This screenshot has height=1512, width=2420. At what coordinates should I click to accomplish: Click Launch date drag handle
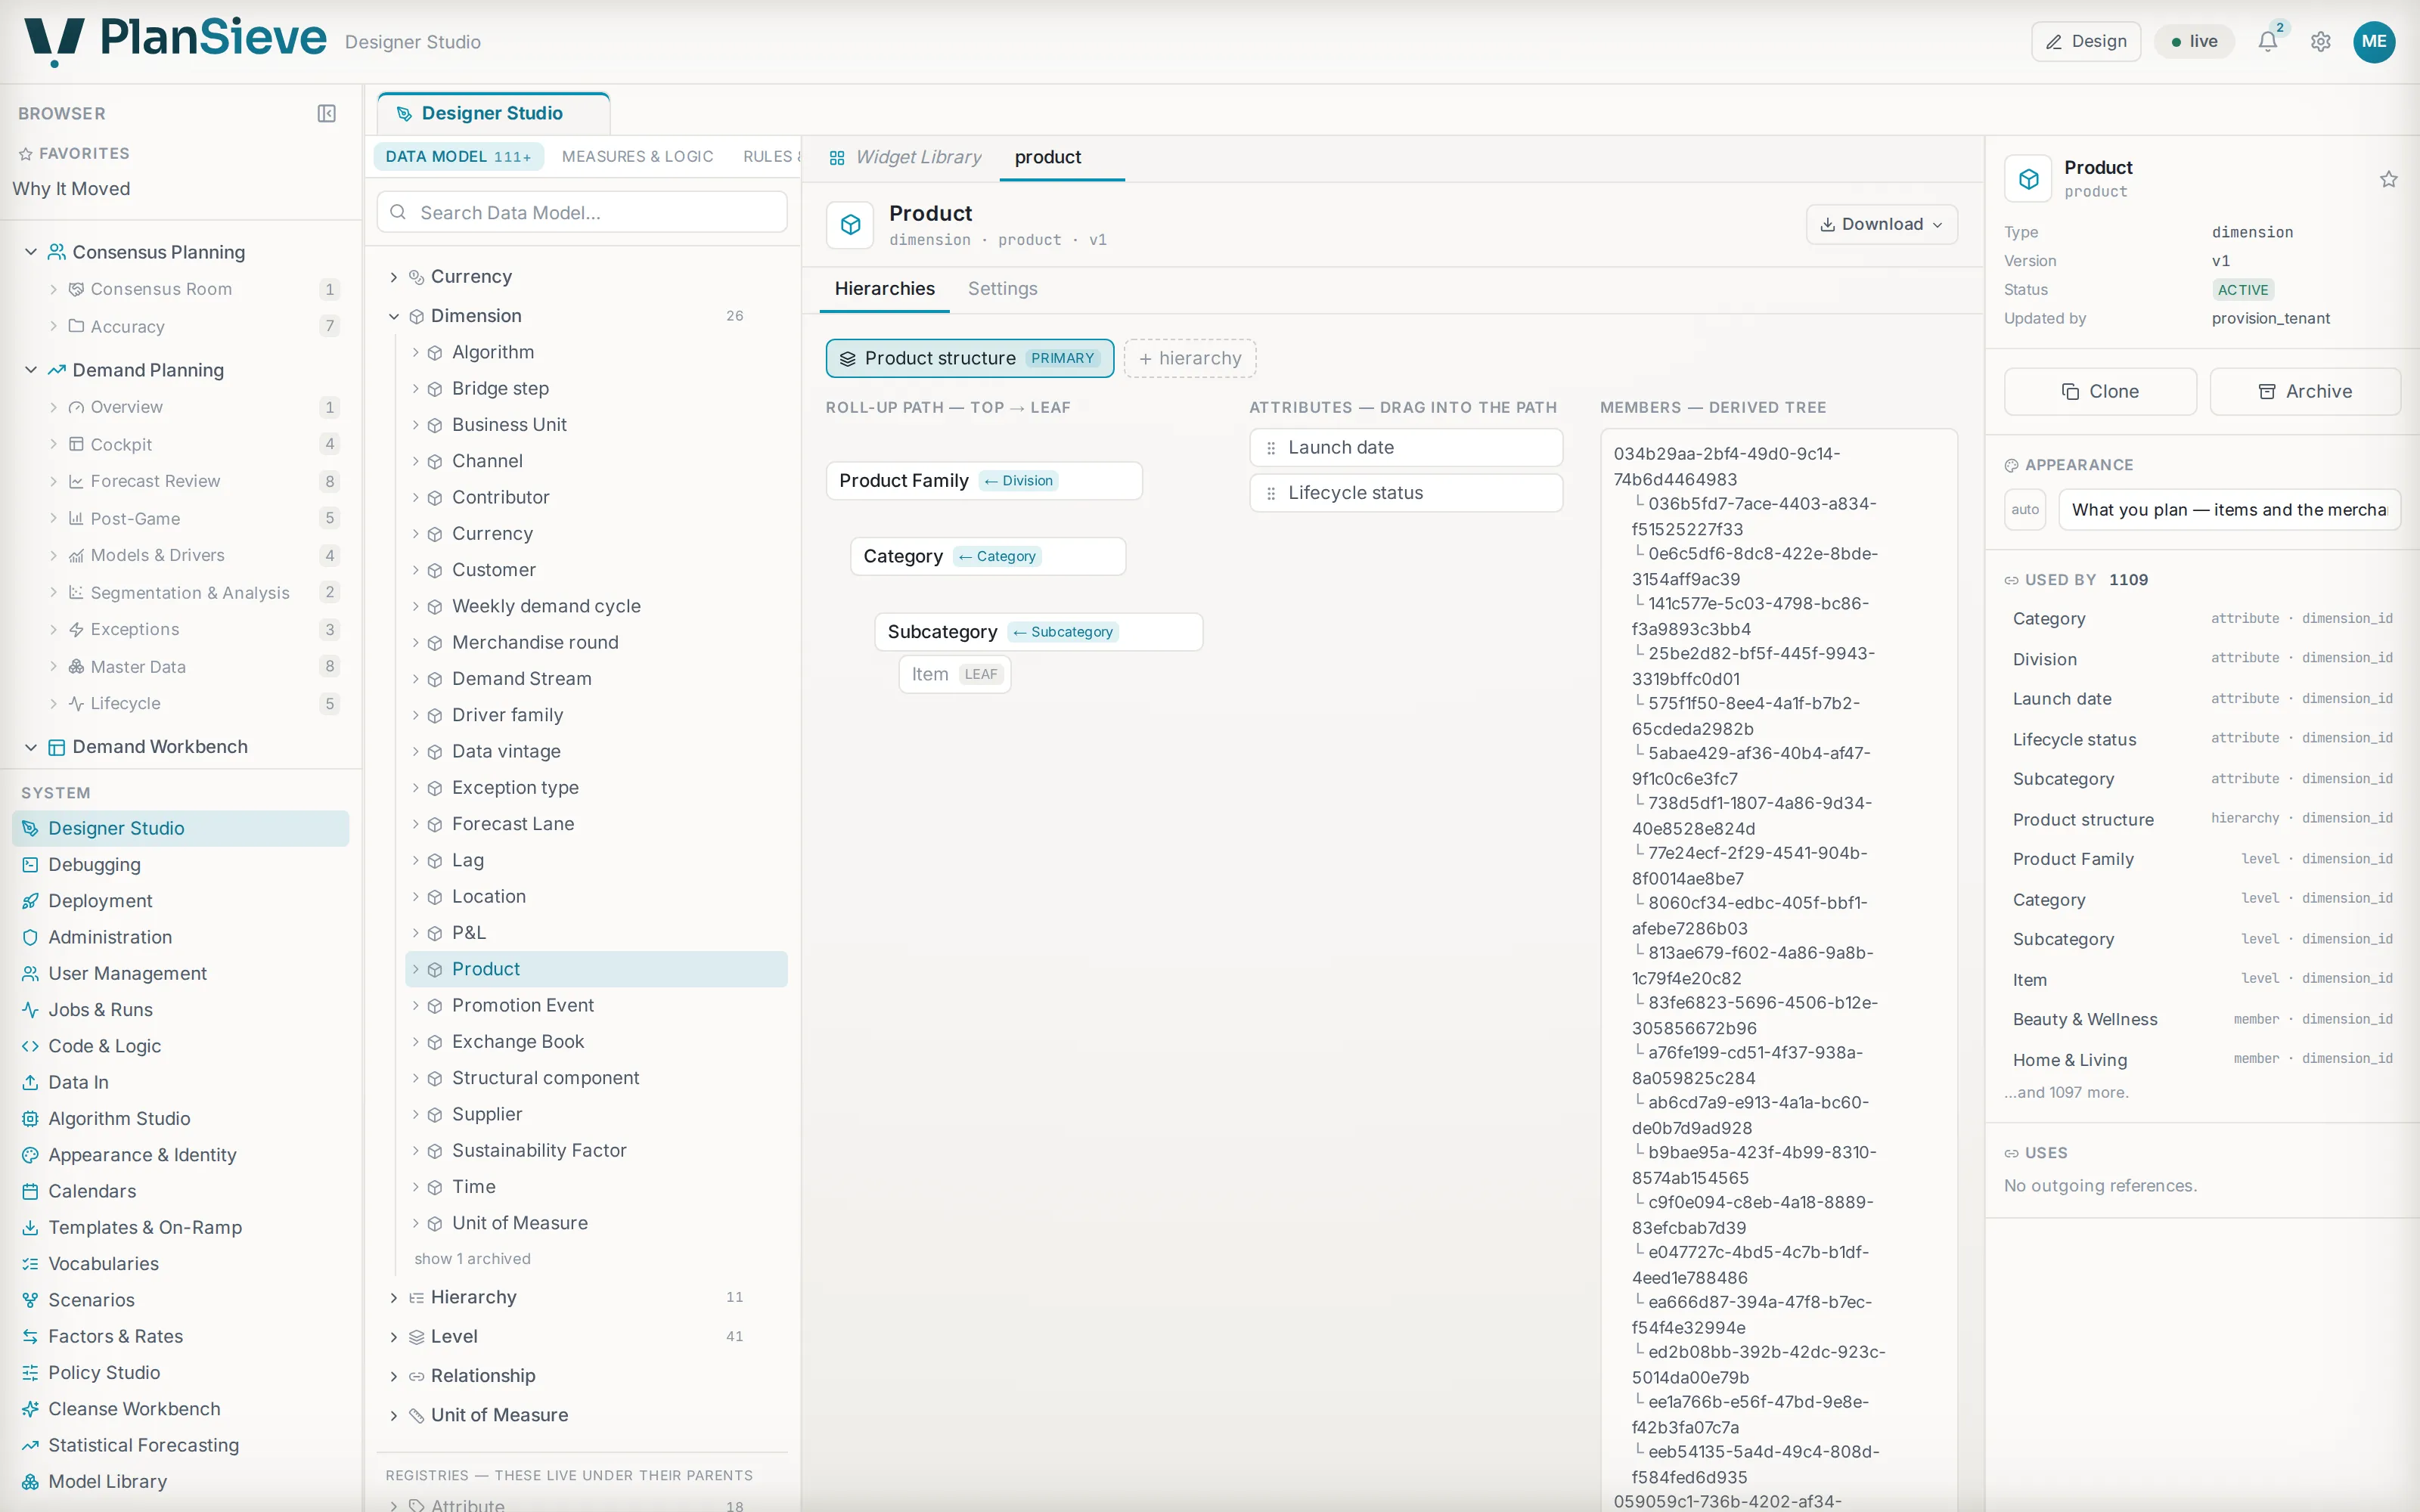pos(1270,448)
